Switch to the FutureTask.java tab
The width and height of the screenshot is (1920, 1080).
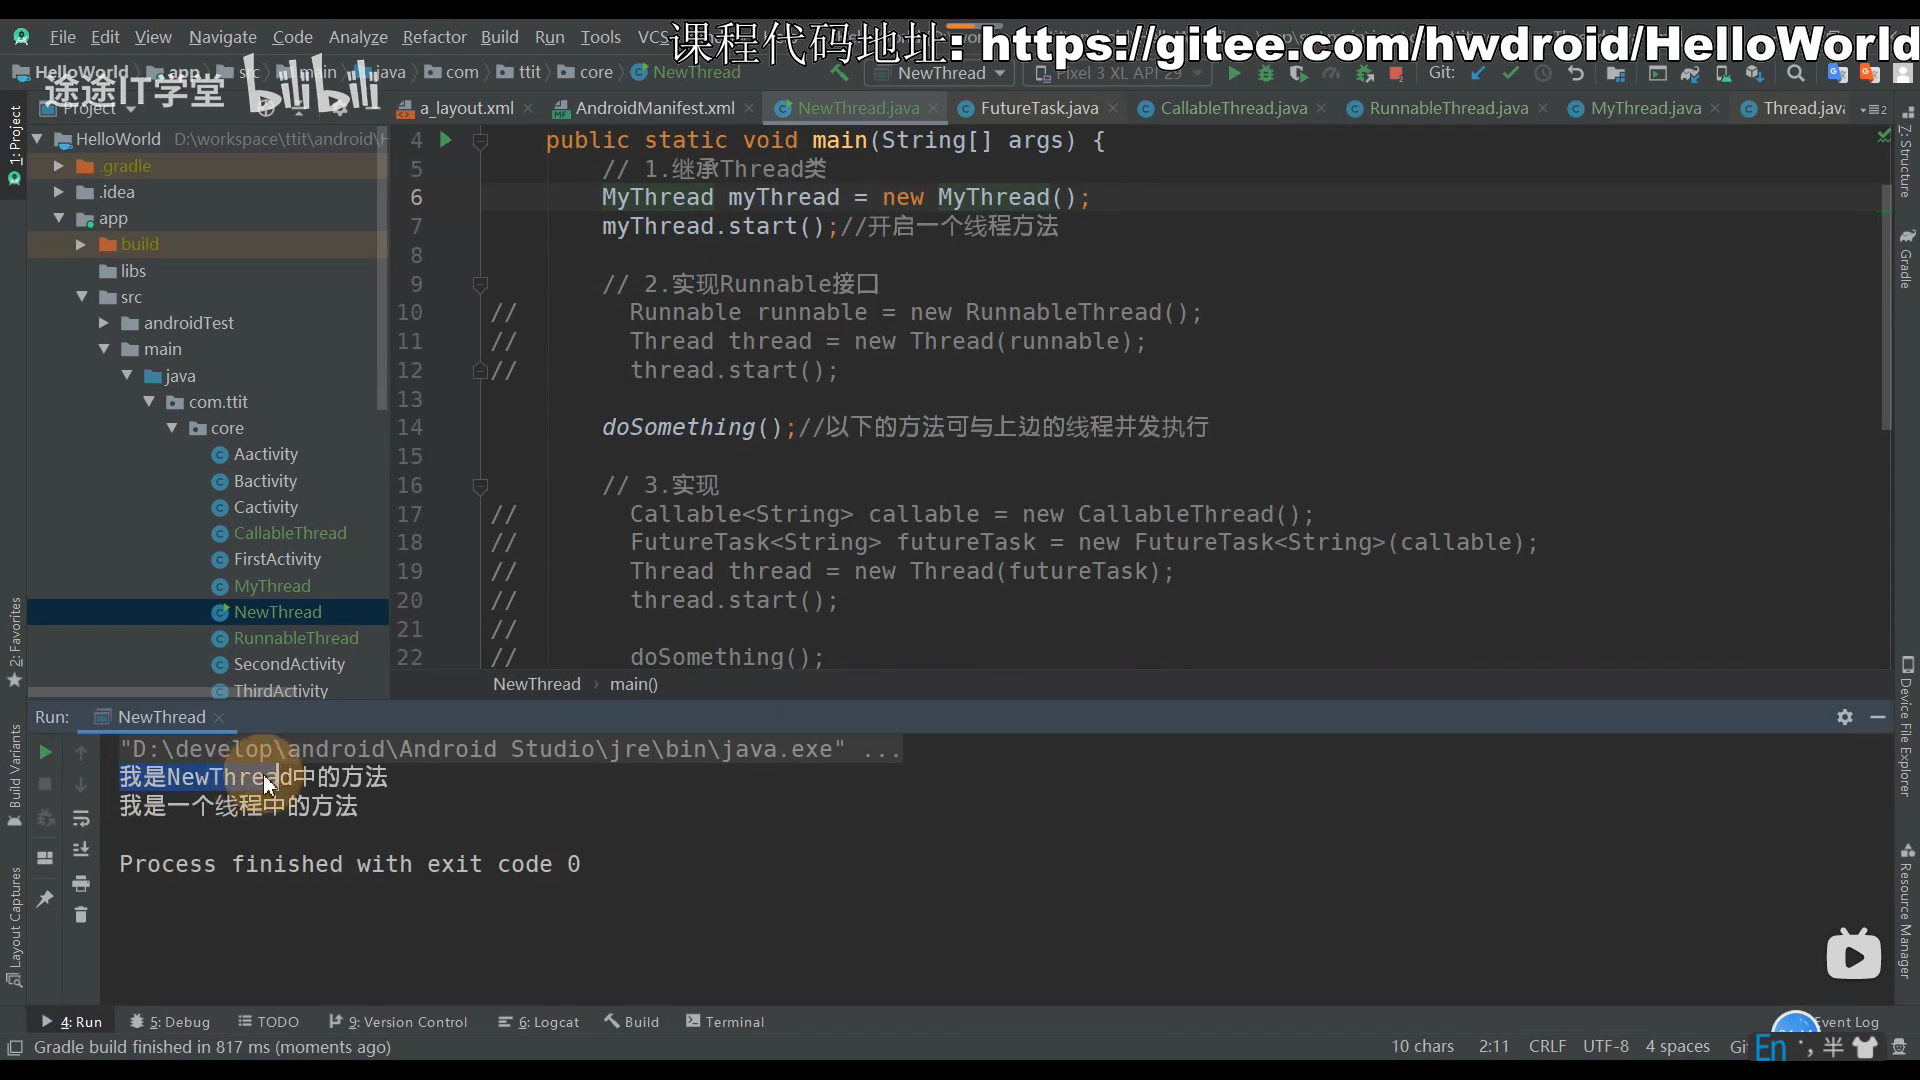tap(1038, 108)
